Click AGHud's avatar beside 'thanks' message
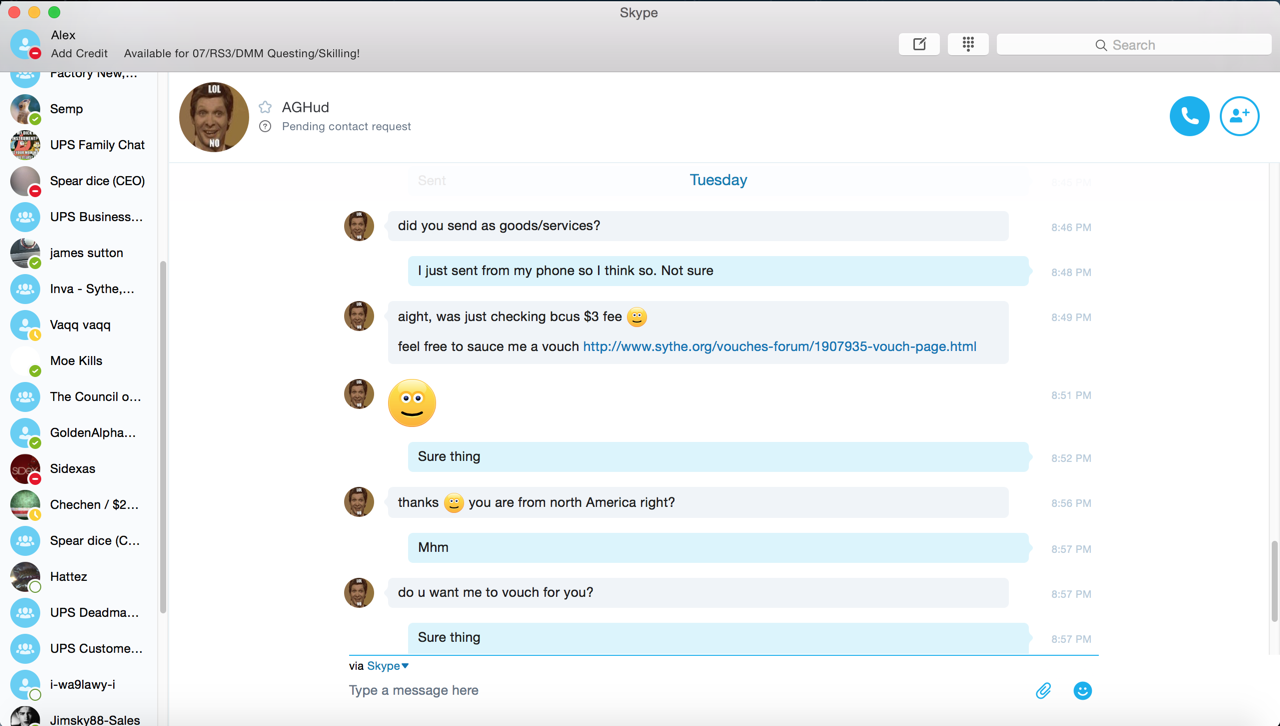 359,502
